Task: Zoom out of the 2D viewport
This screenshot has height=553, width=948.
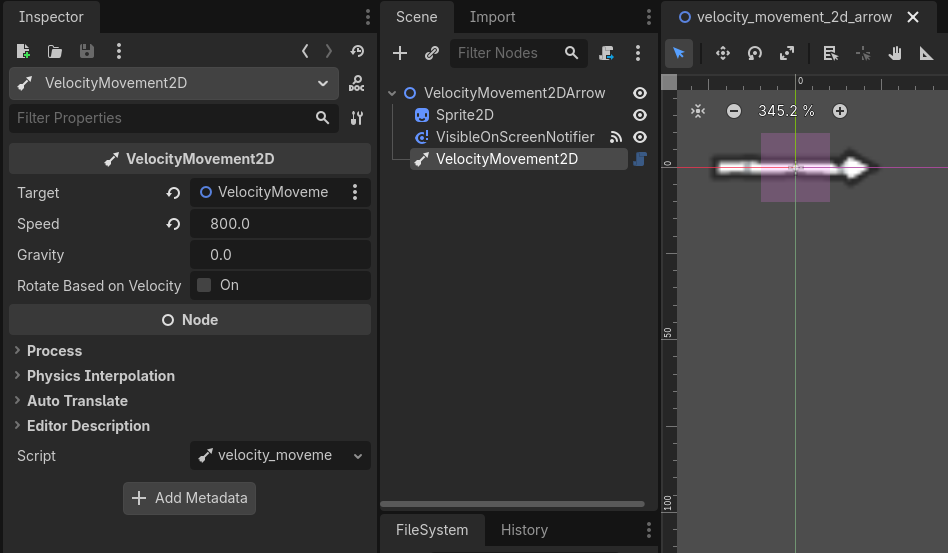Action: [x=734, y=111]
